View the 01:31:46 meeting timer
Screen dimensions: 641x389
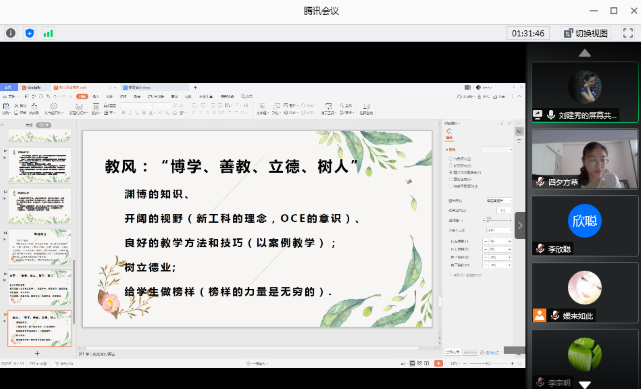(x=528, y=33)
